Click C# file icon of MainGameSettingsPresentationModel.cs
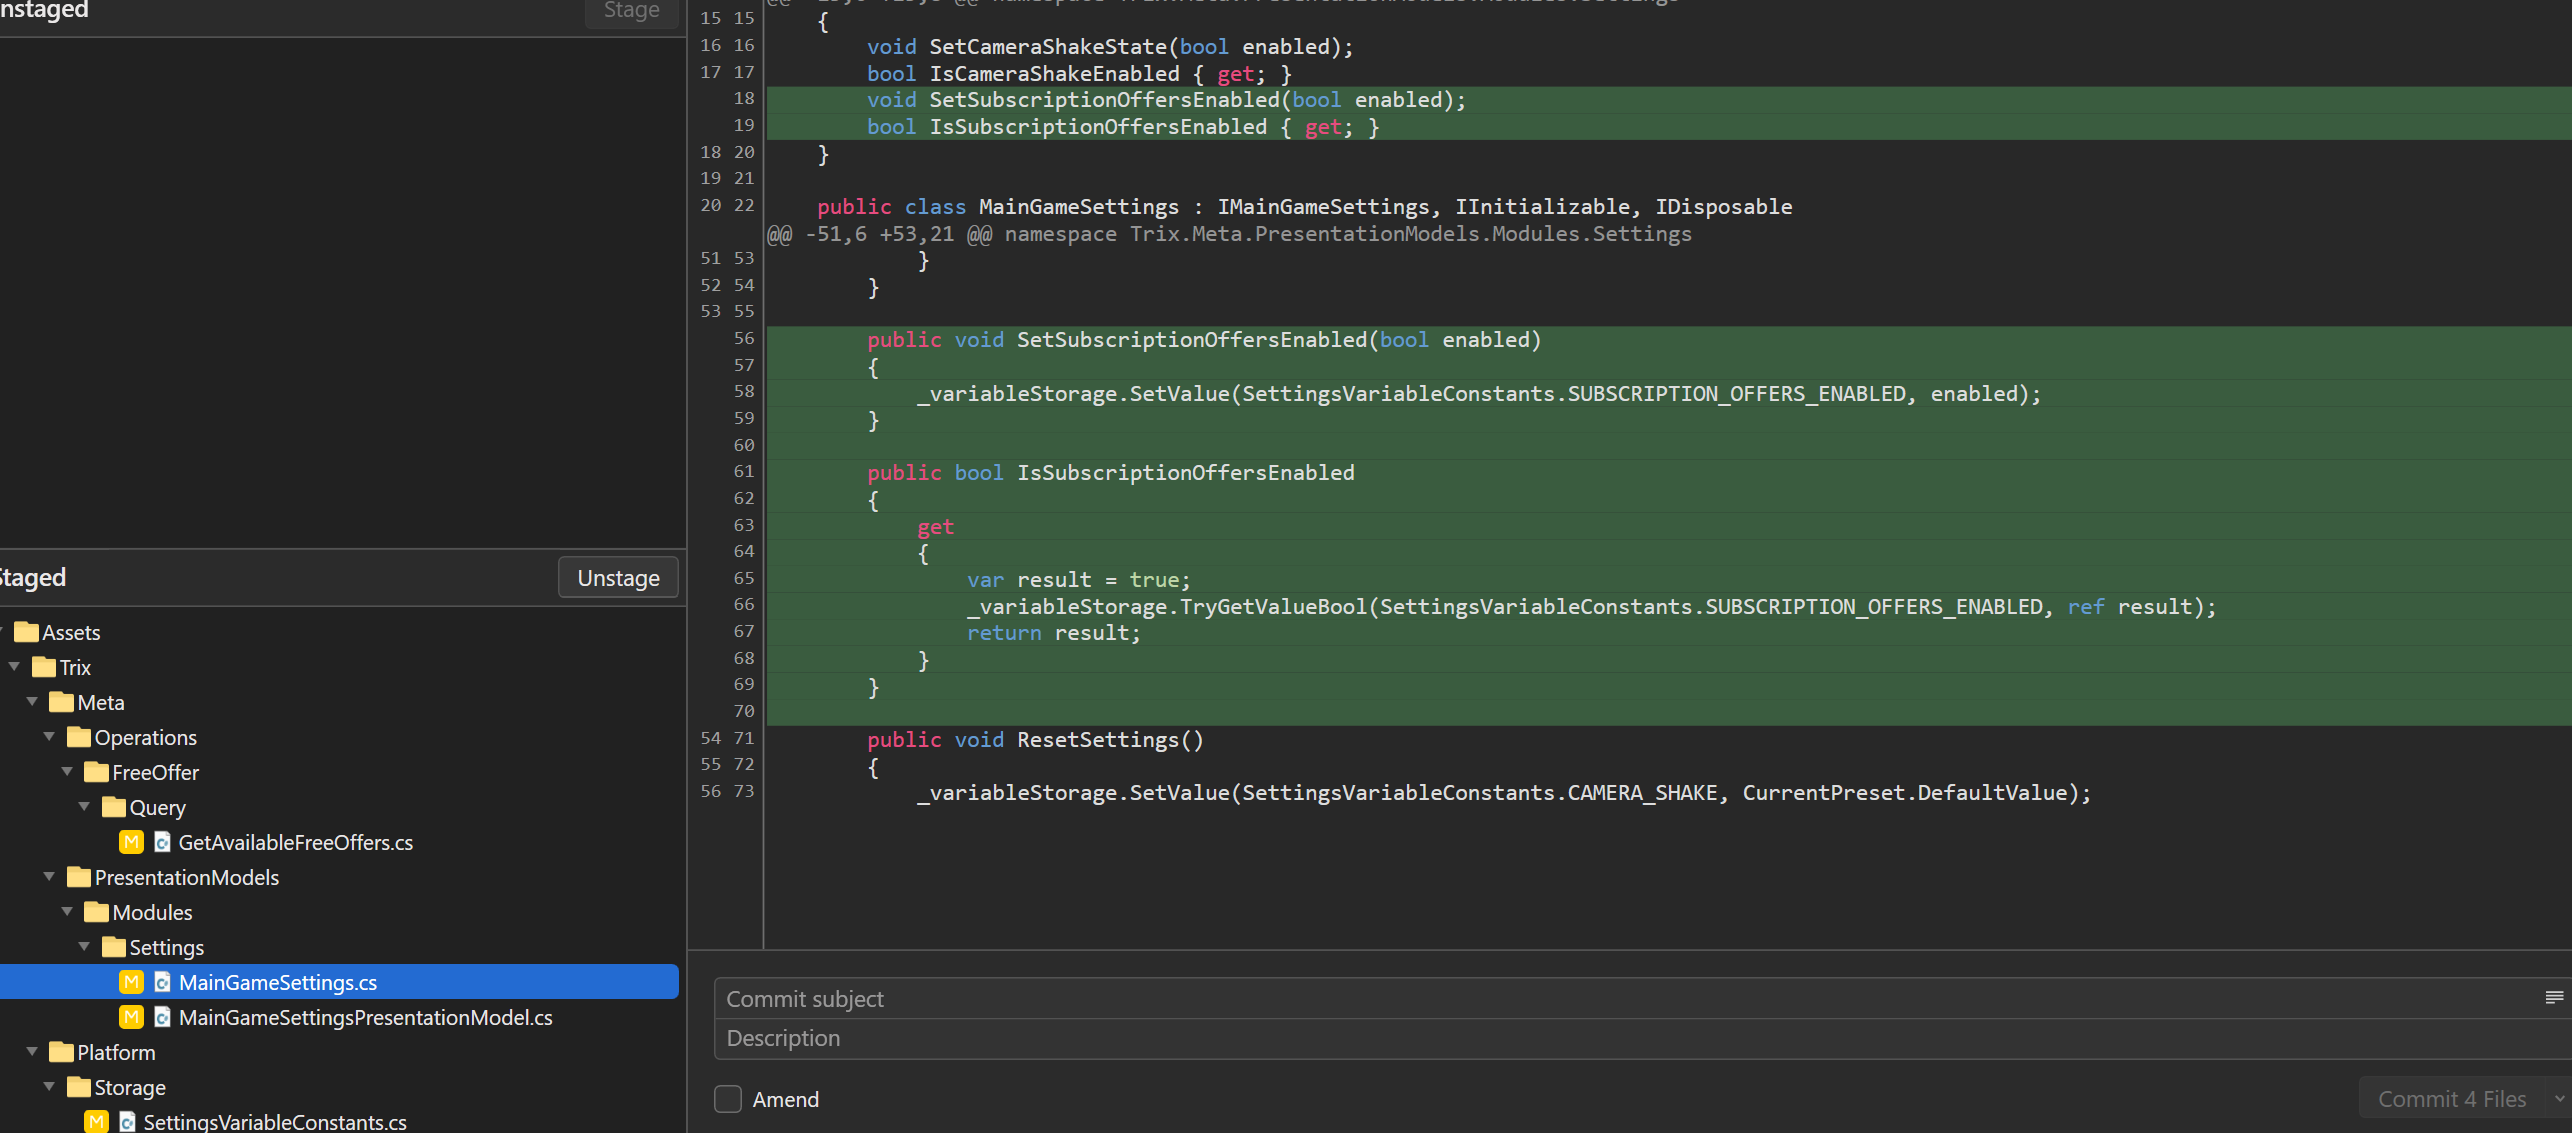This screenshot has width=2572, height=1133. [162, 1017]
